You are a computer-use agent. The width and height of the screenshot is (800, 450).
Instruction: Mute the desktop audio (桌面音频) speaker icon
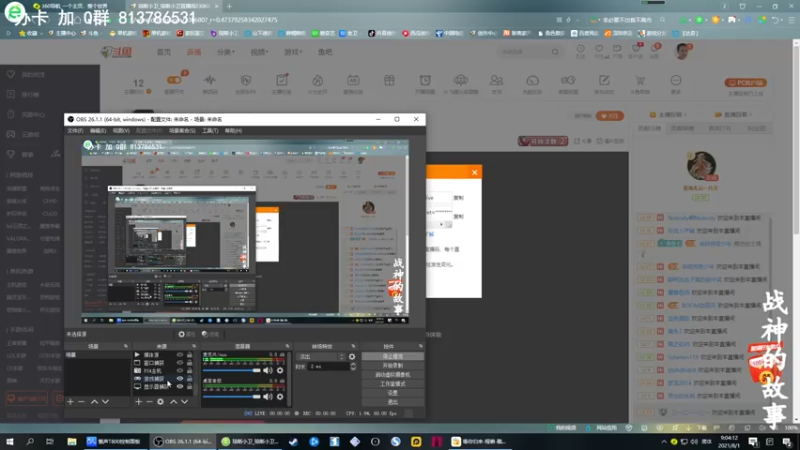(268, 396)
